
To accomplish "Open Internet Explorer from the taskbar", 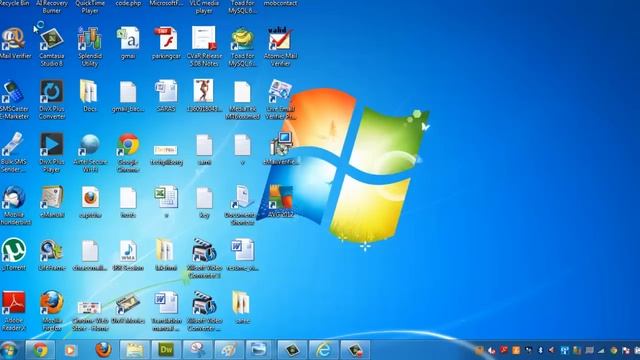I will [324, 350].
